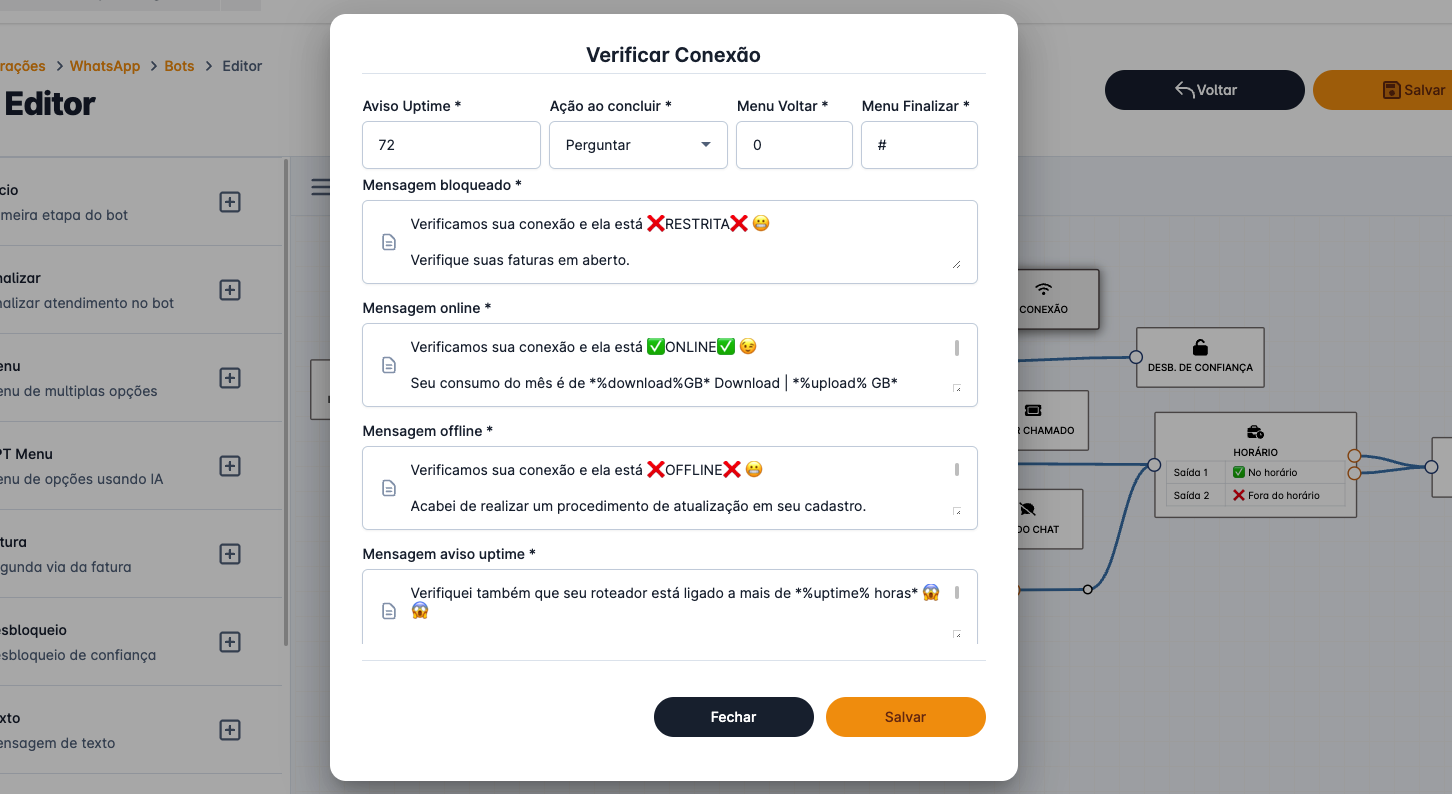The image size is (1452, 794).
Task: Click the Menu Finalizar input containing #
Action: click(x=919, y=145)
